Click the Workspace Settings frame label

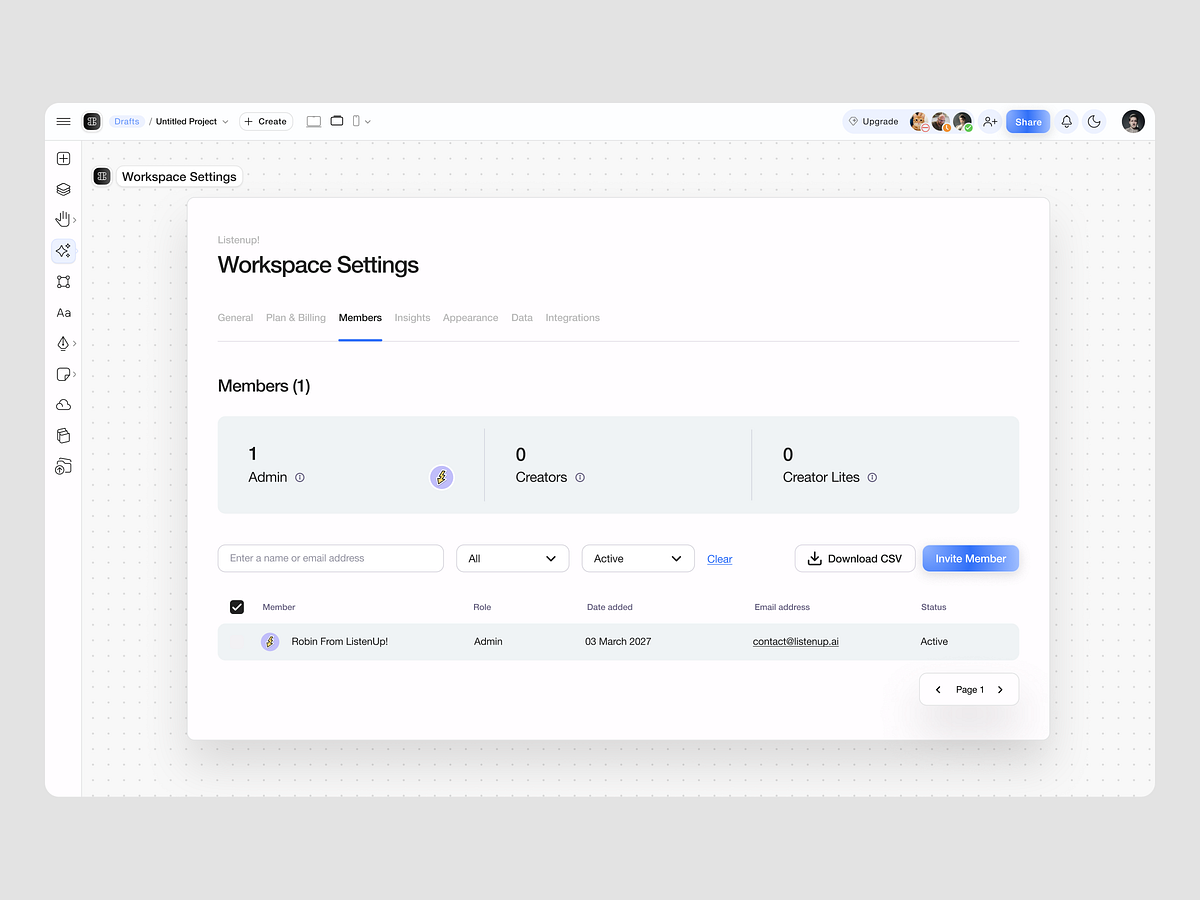[x=180, y=176]
